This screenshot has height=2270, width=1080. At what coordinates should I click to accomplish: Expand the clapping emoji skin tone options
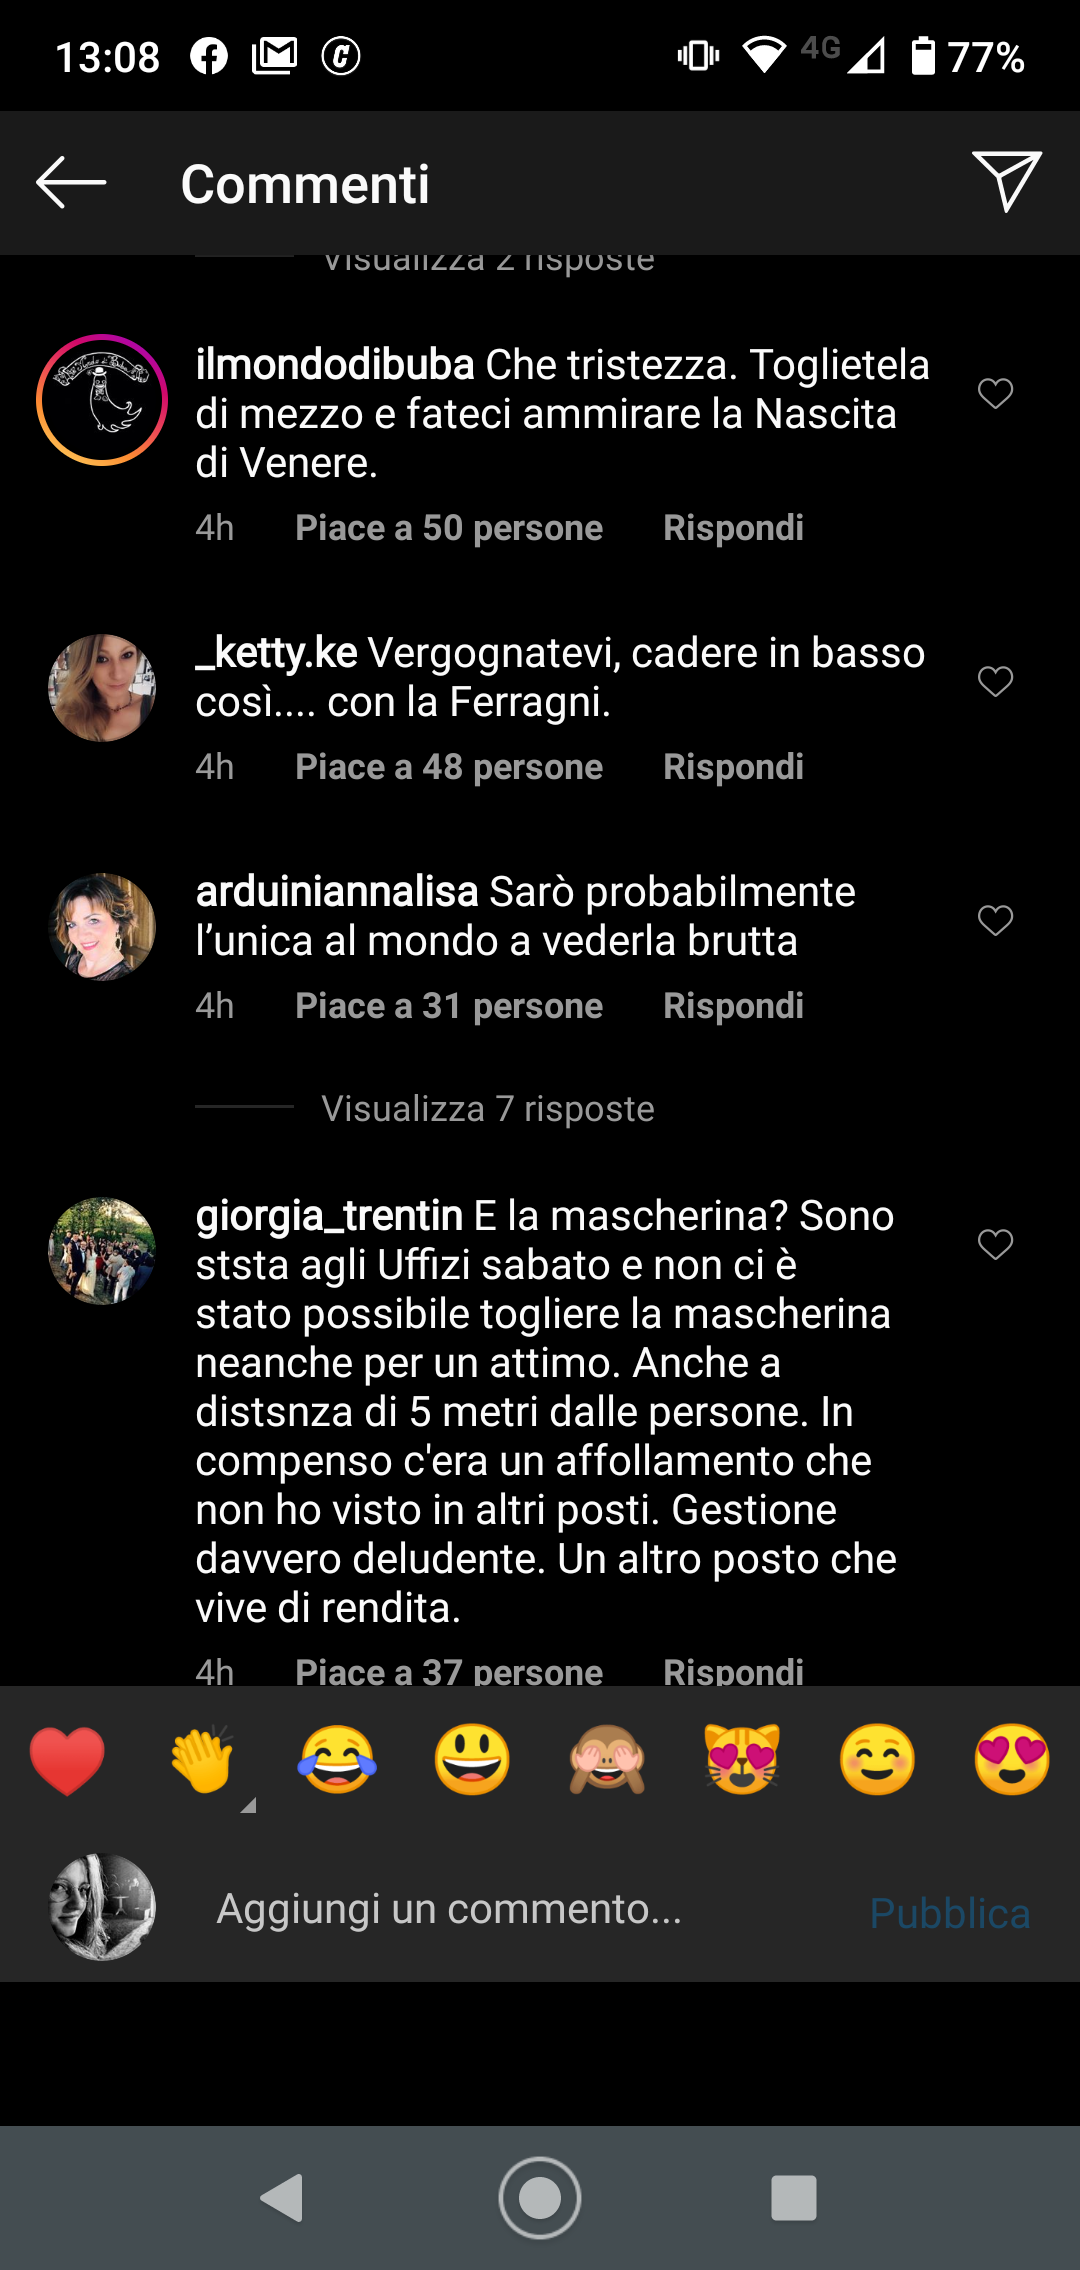pos(249,1805)
